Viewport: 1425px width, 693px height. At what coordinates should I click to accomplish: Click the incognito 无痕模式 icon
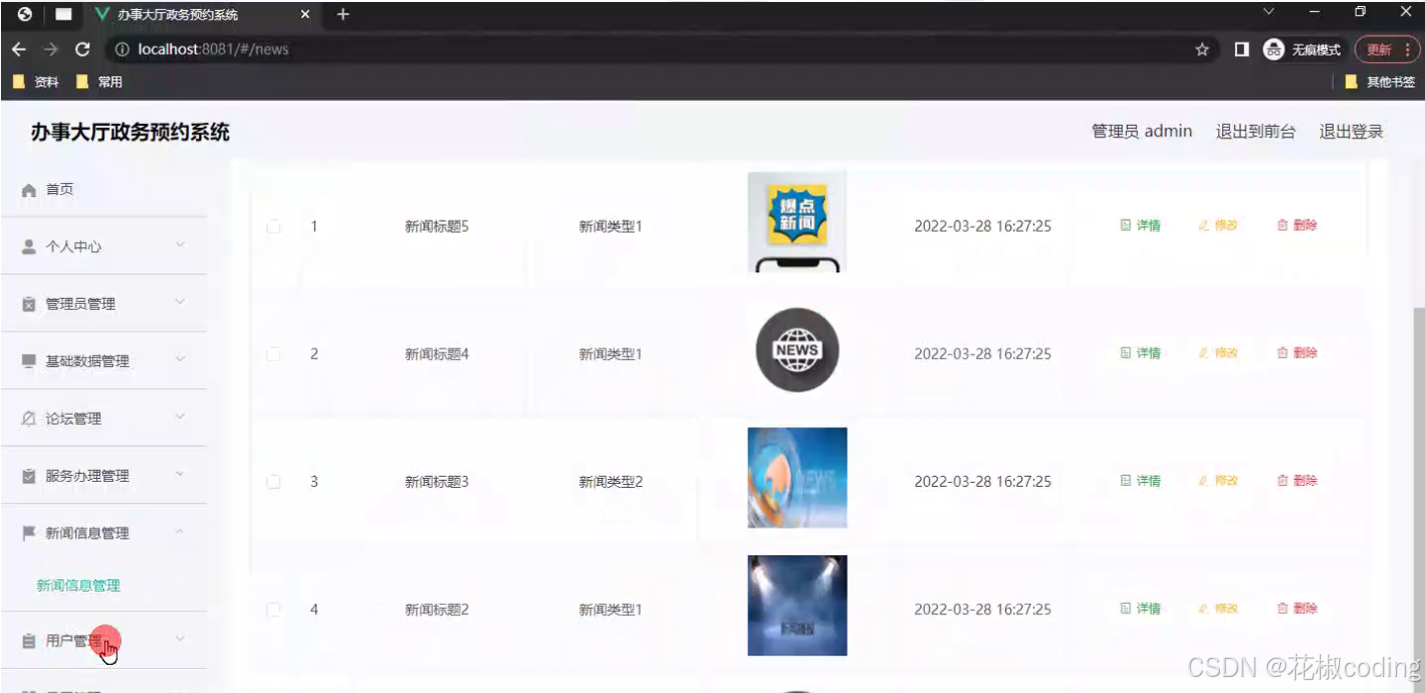pos(1273,49)
